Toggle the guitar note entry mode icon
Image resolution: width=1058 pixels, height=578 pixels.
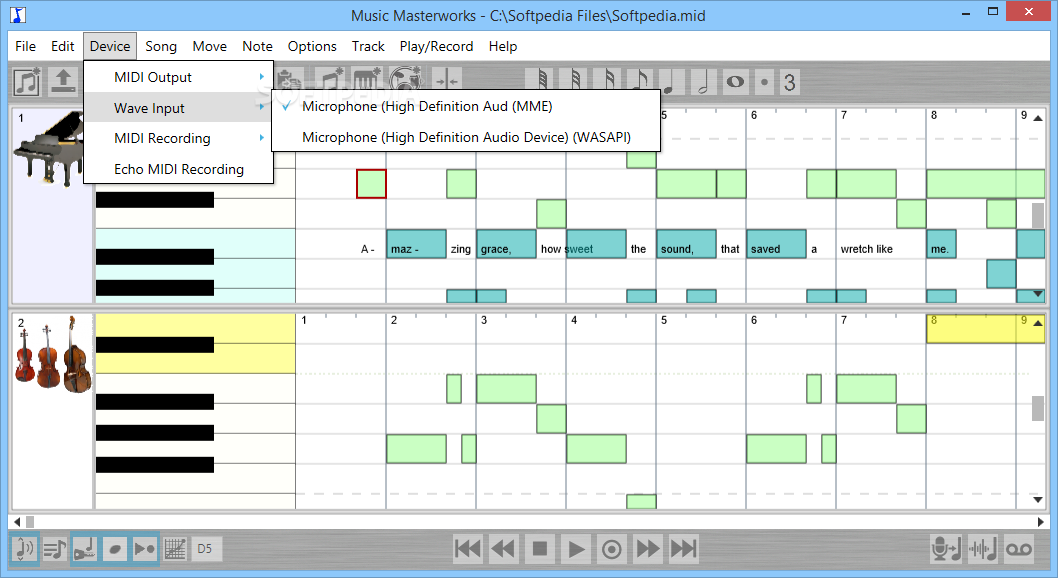(x=85, y=549)
